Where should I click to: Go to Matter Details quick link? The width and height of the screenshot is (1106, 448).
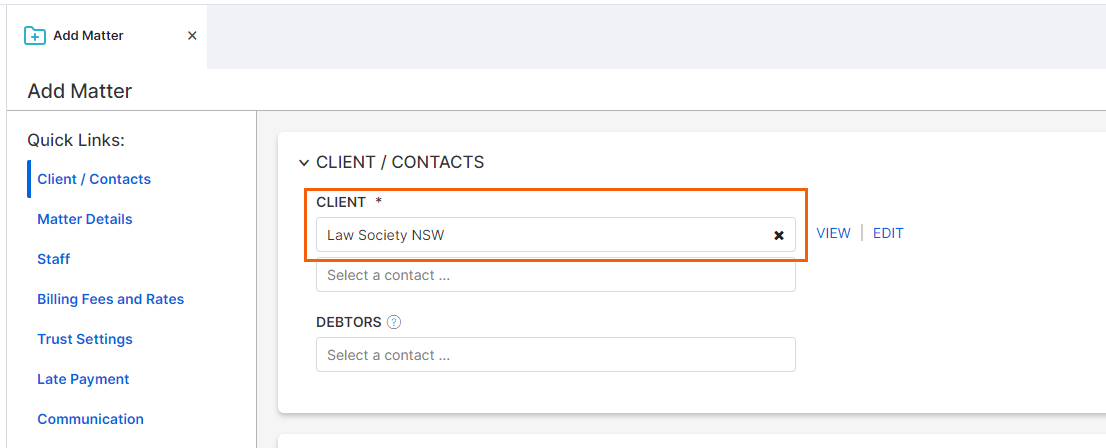click(85, 219)
